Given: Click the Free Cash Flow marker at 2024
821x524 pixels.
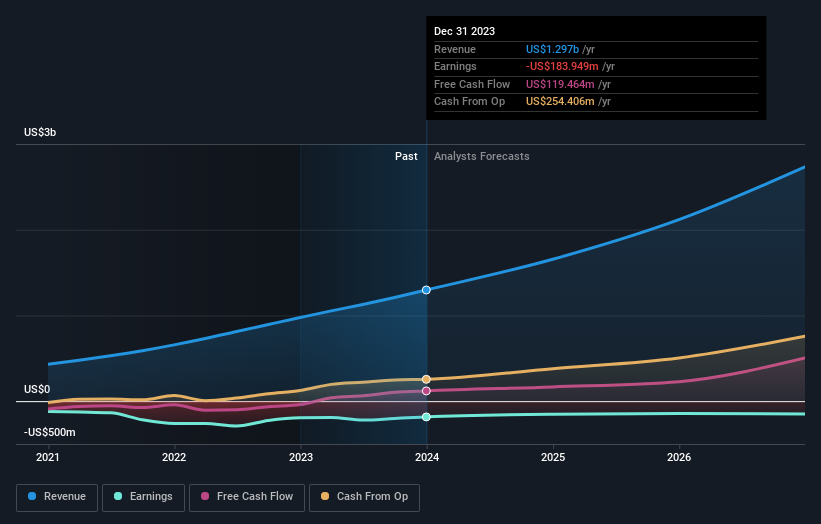Looking at the screenshot, I should (426, 391).
